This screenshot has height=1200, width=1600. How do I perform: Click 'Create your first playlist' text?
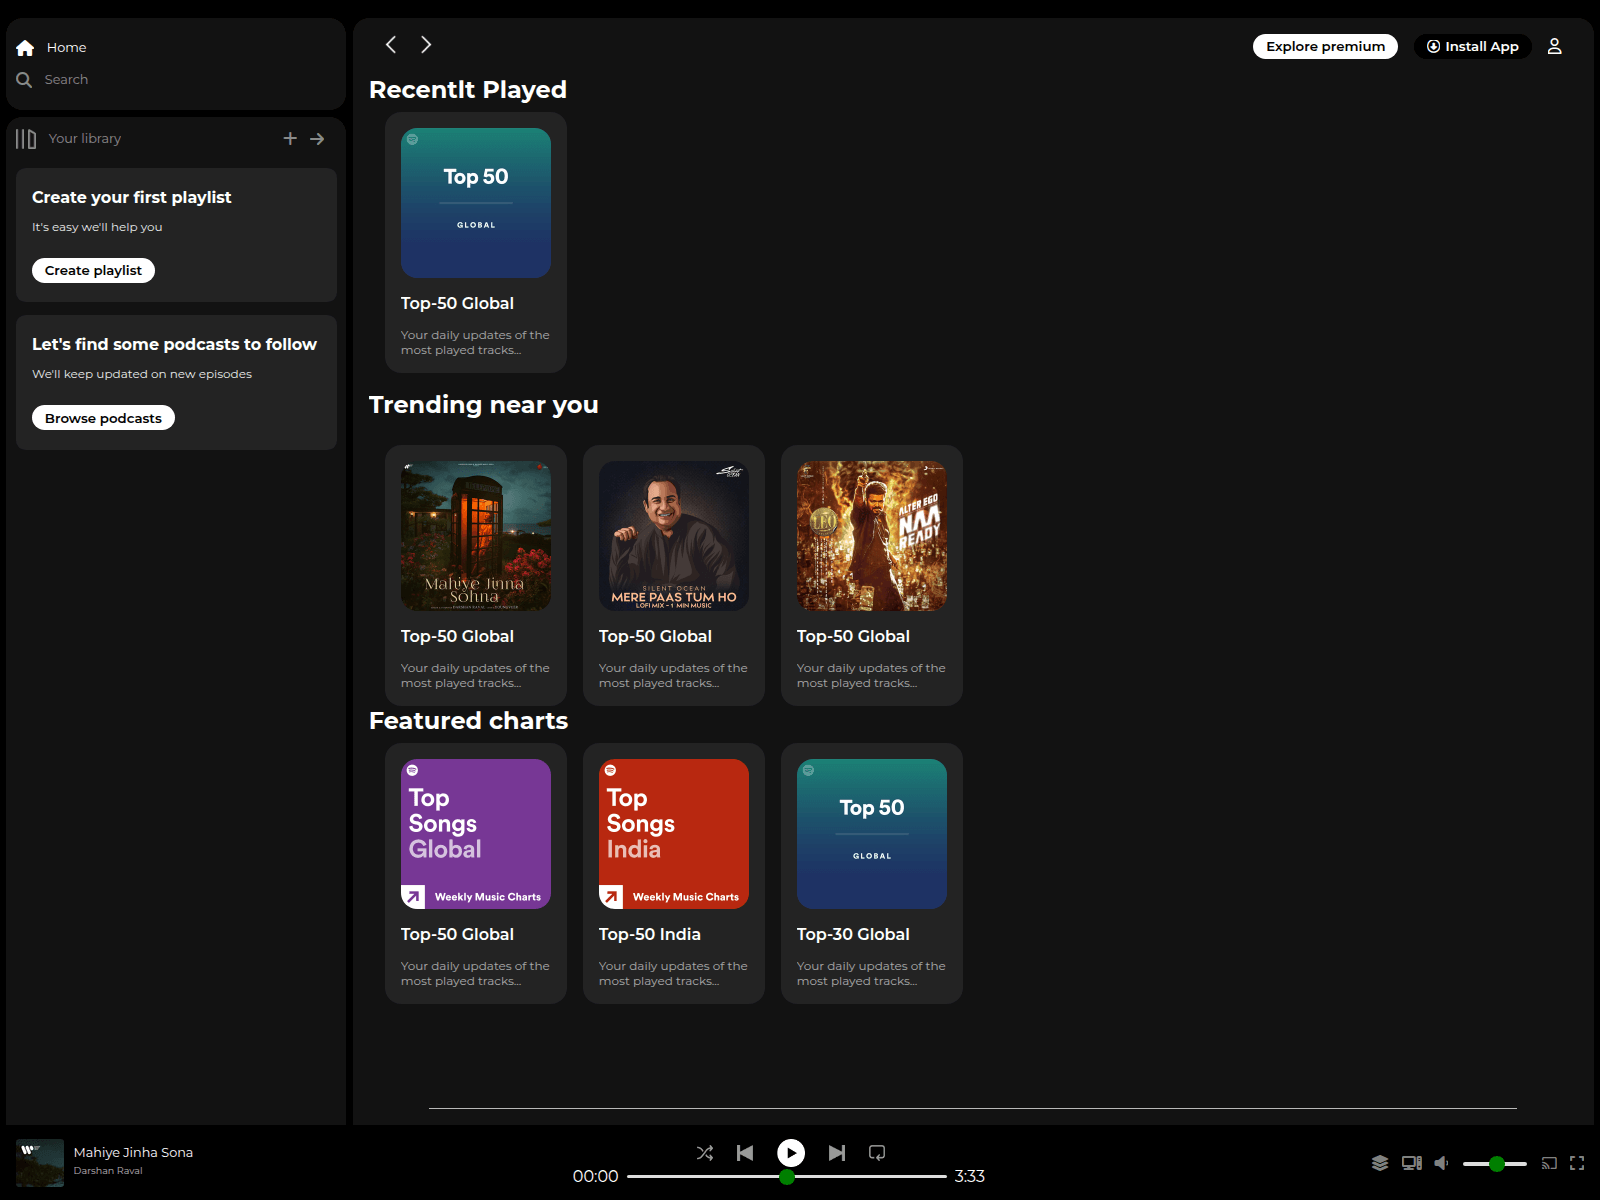tap(132, 198)
